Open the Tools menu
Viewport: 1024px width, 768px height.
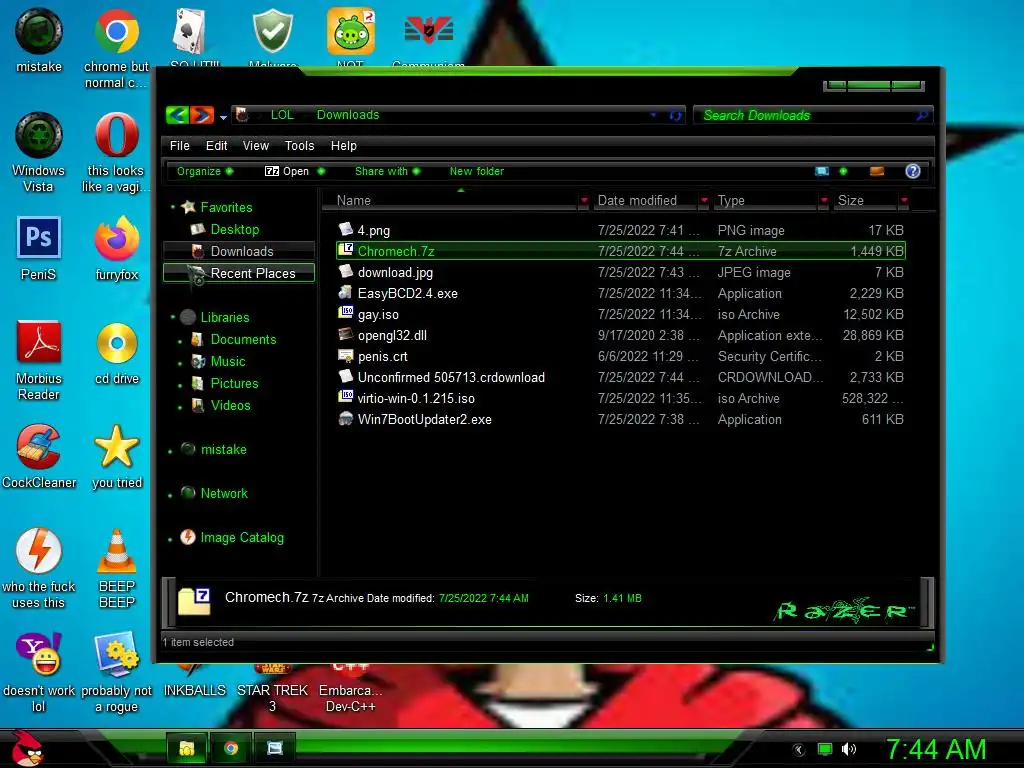299,146
